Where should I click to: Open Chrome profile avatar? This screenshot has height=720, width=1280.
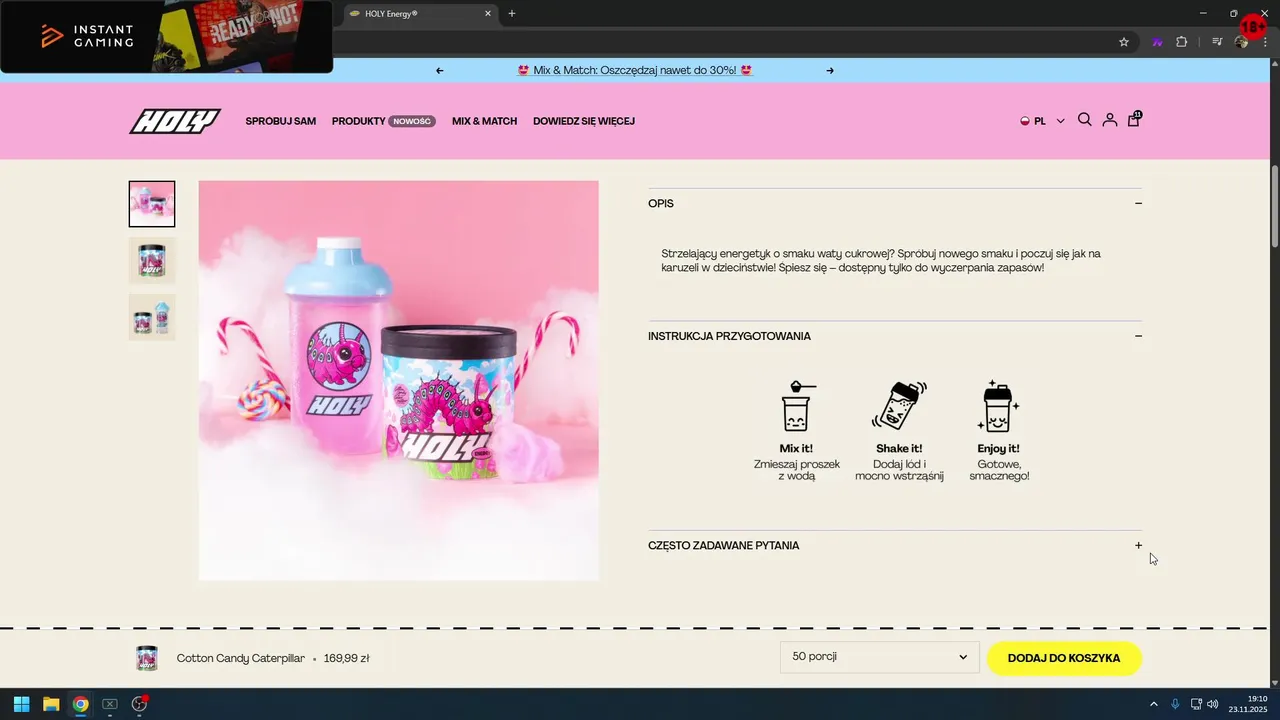(1241, 42)
